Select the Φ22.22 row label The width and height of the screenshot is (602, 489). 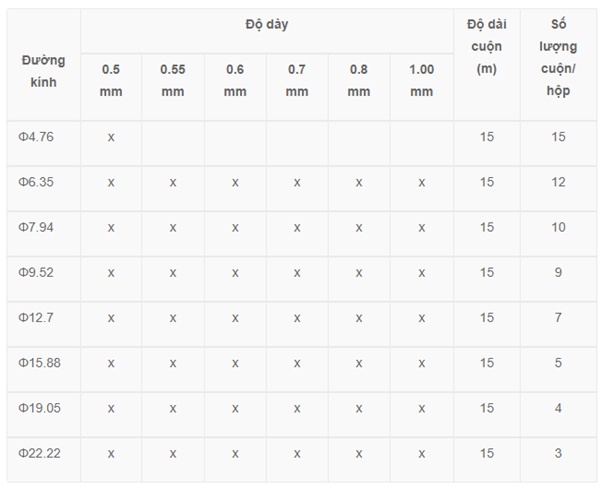click(x=40, y=453)
